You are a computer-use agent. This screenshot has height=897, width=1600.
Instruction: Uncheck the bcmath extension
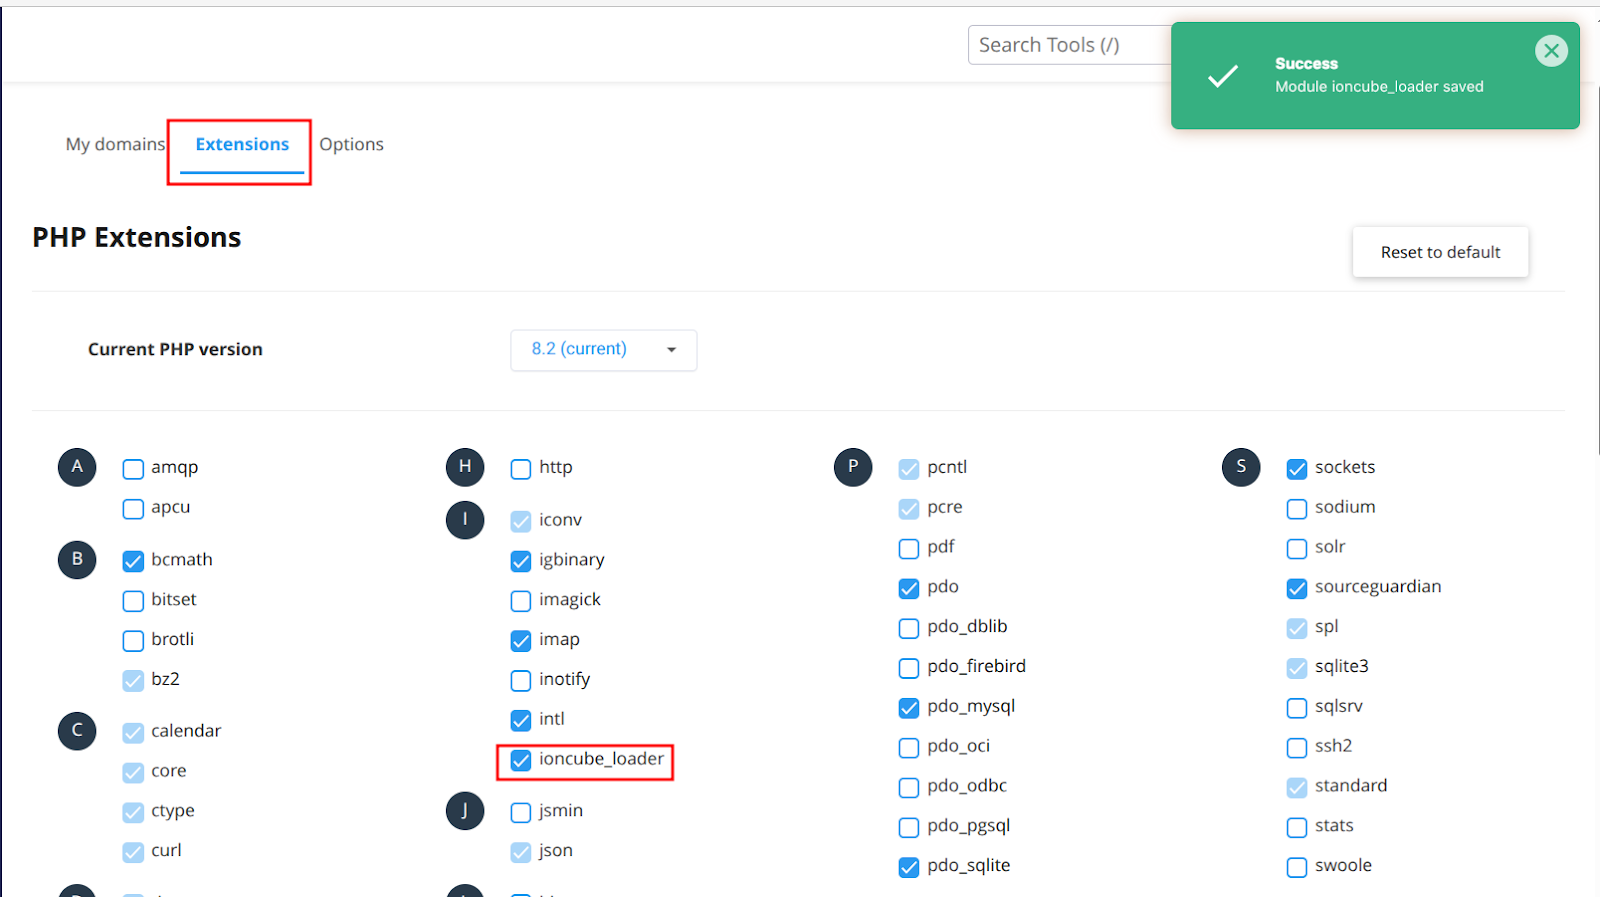pyautogui.click(x=133, y=561)
